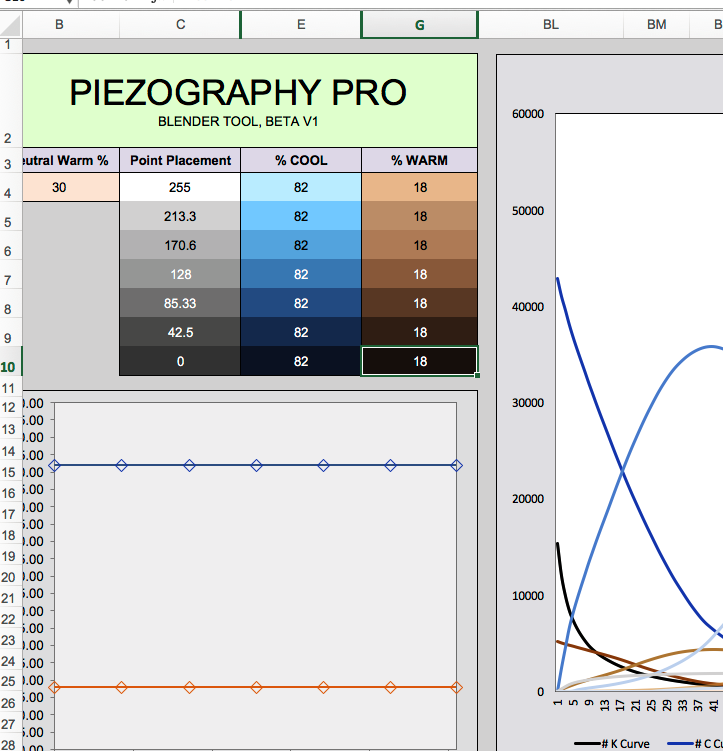This screenshot has height=751, width=723.
Task: Click the first diamond marker on the blue line
Action: pos(55,465)
